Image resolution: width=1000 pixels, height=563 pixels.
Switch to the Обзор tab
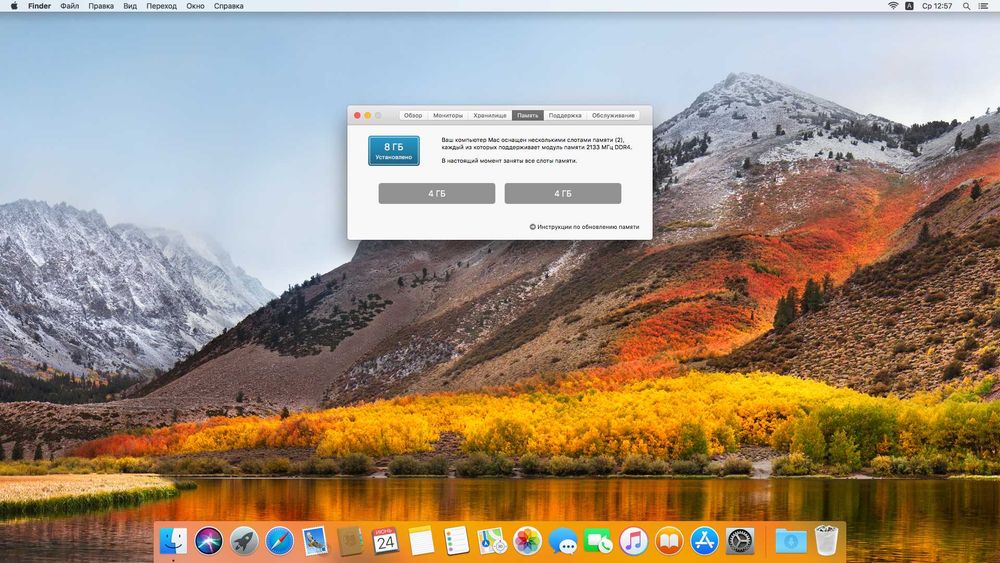pyautogui.click(x=413, y=115)
